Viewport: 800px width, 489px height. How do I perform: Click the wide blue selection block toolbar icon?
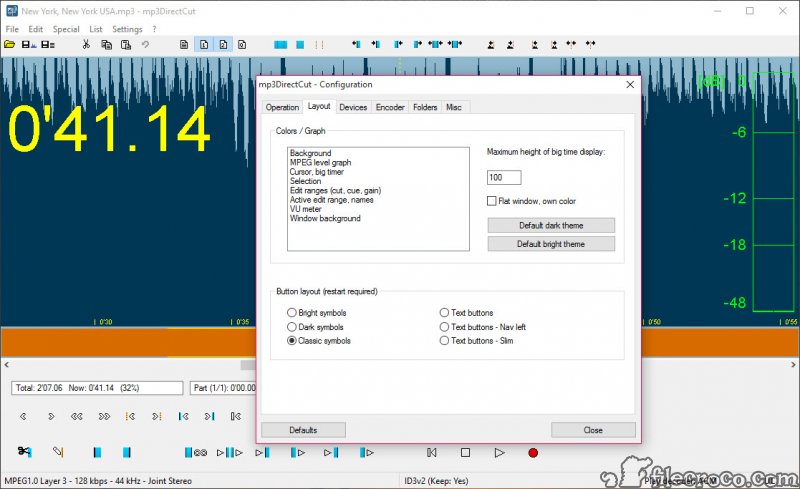281,45
